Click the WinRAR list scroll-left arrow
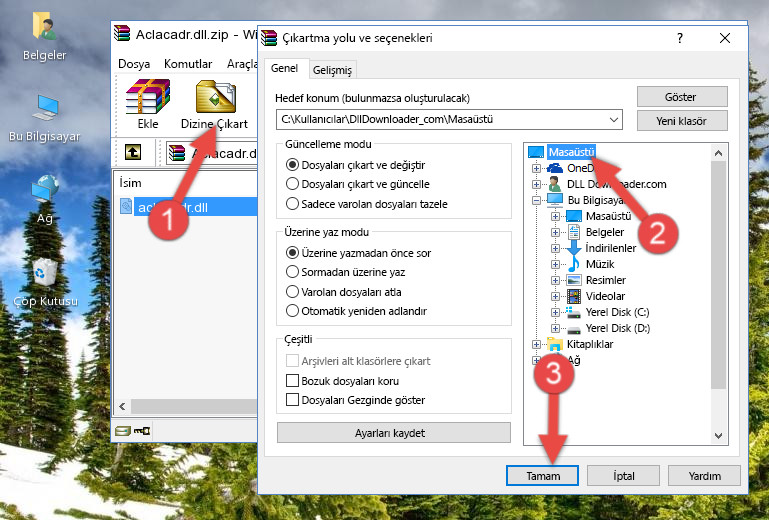The height and width of the screenshot is (520, 769). [x=122, y=406]
